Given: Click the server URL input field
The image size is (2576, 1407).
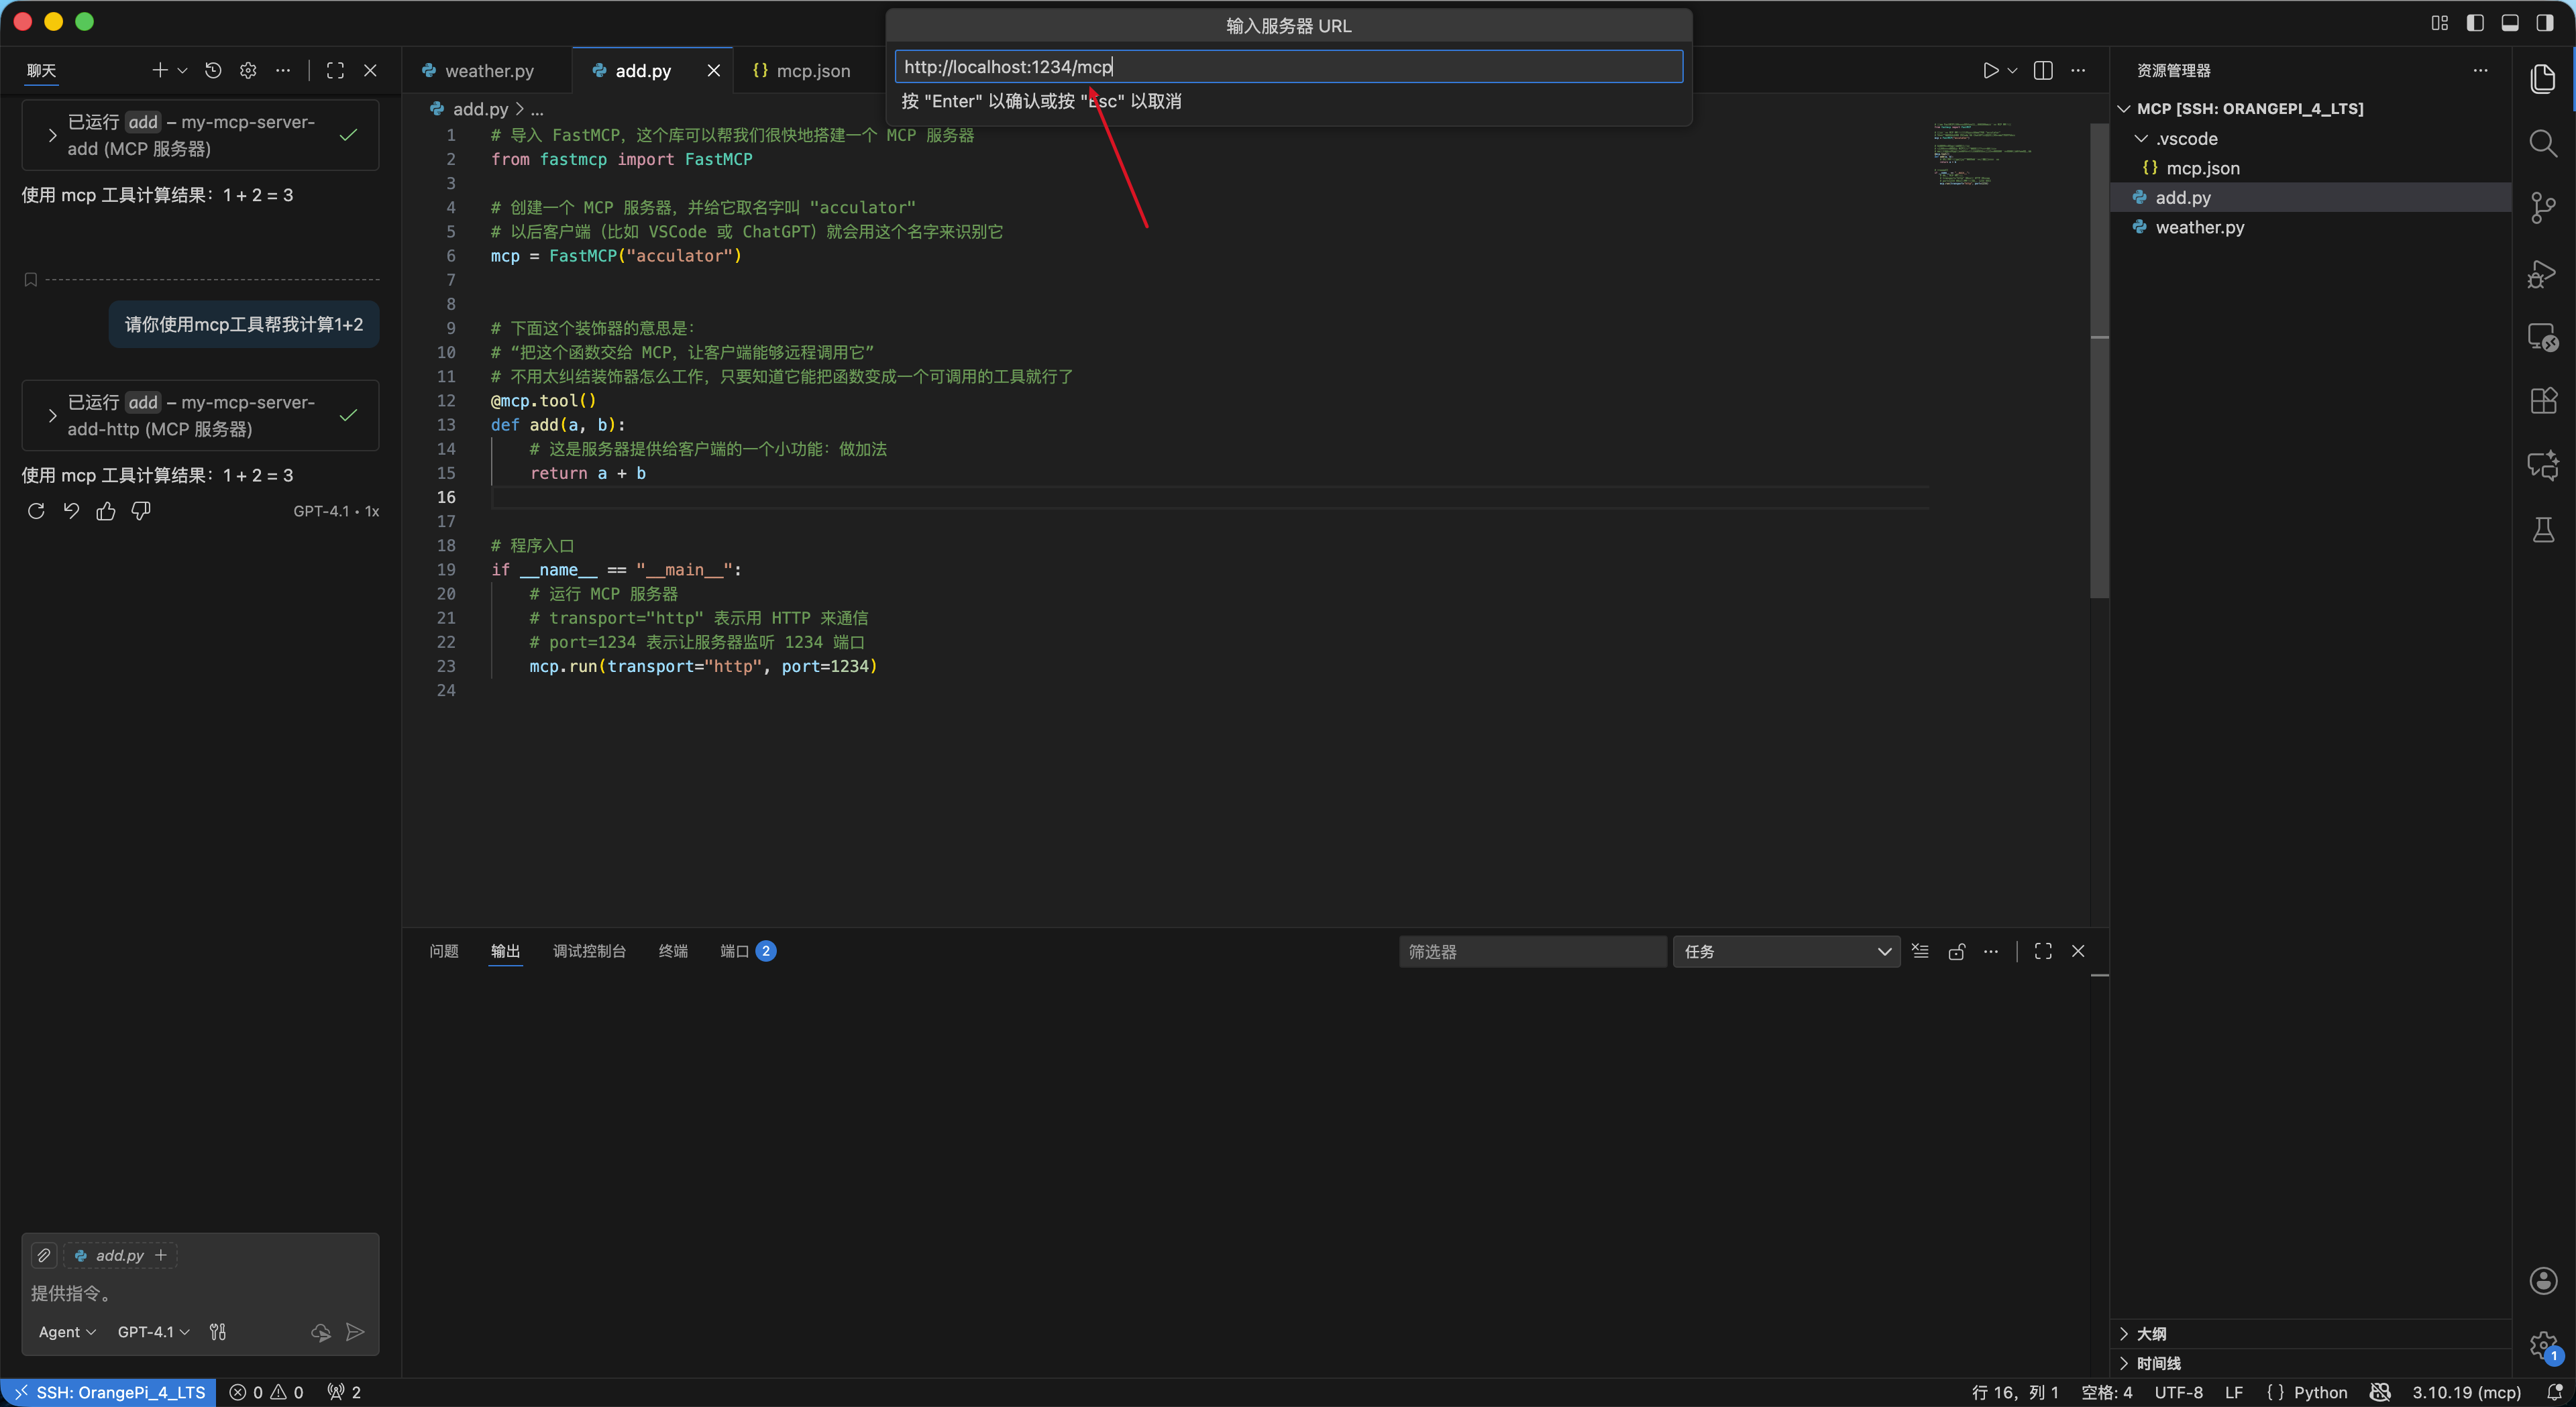Looking at the screenshot, I should click(1288, 67).
